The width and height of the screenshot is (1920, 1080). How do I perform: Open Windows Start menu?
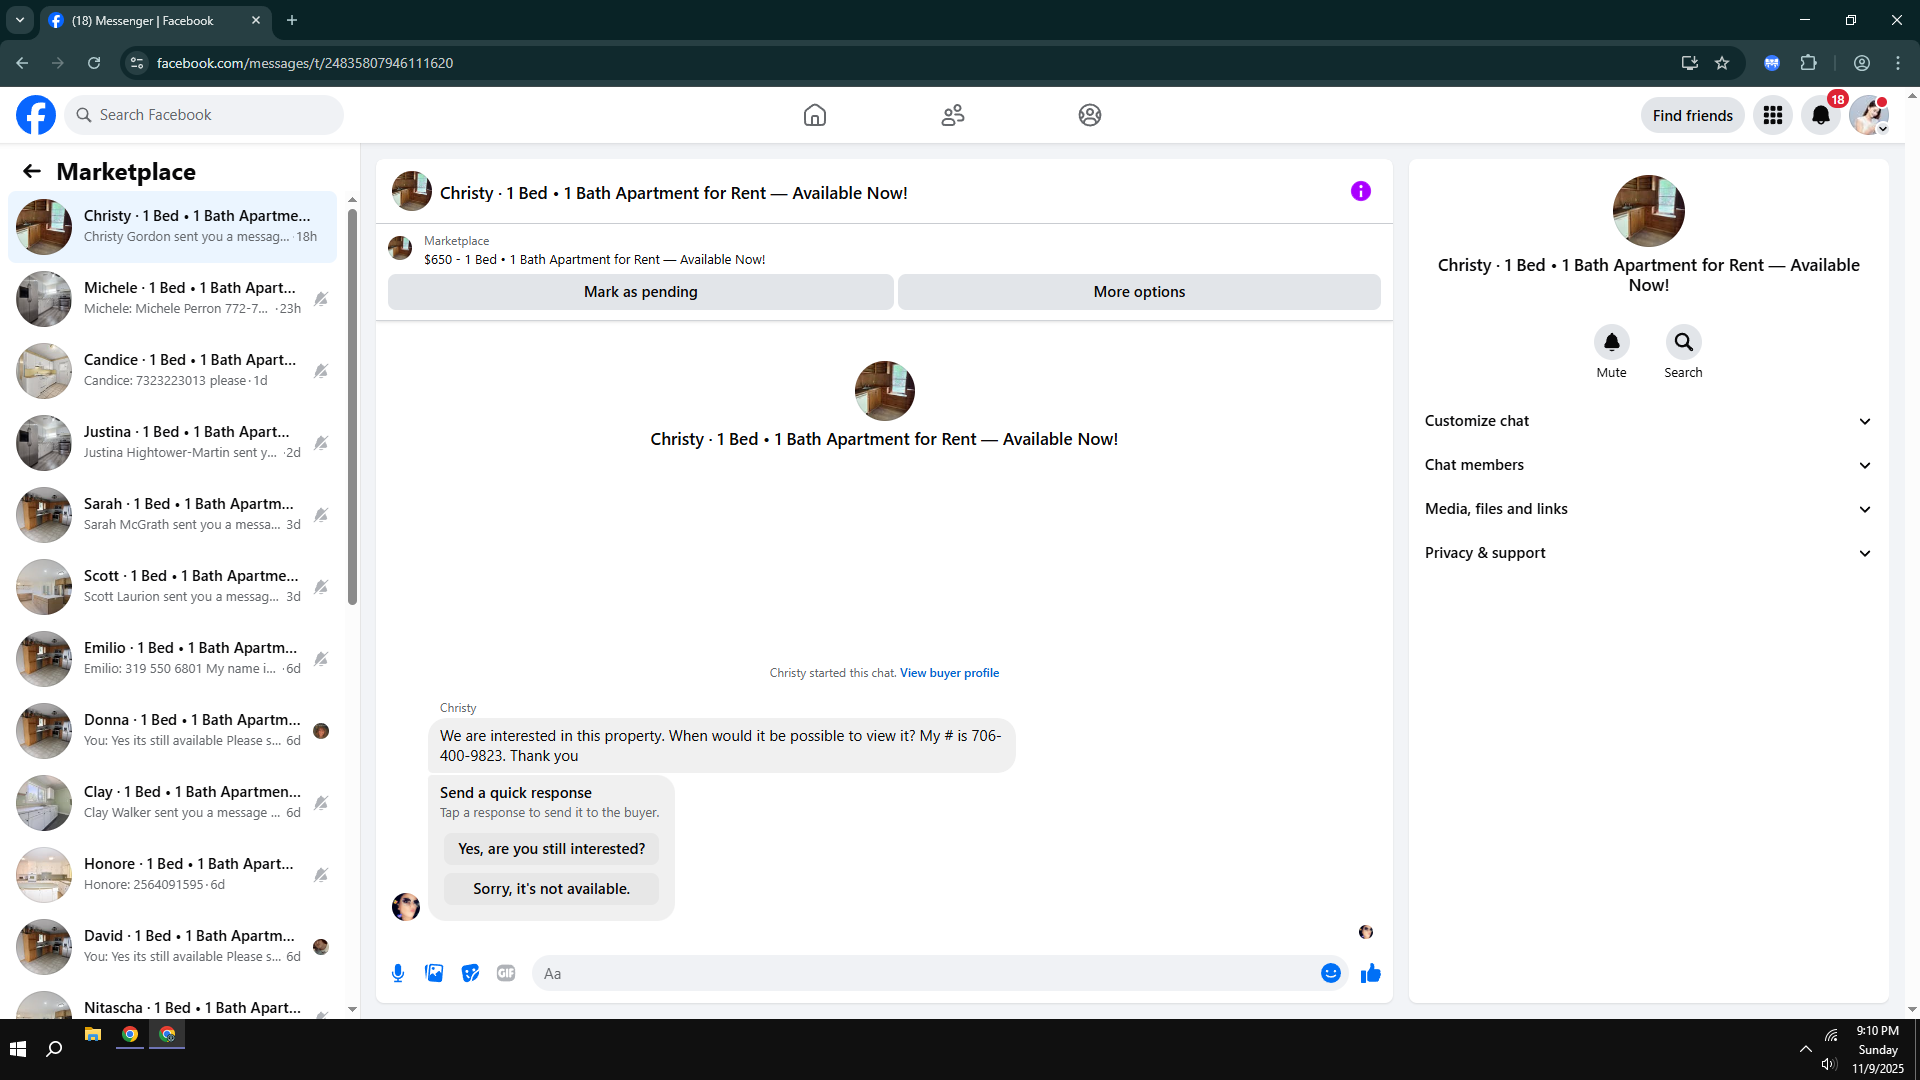coord(17,1049)
